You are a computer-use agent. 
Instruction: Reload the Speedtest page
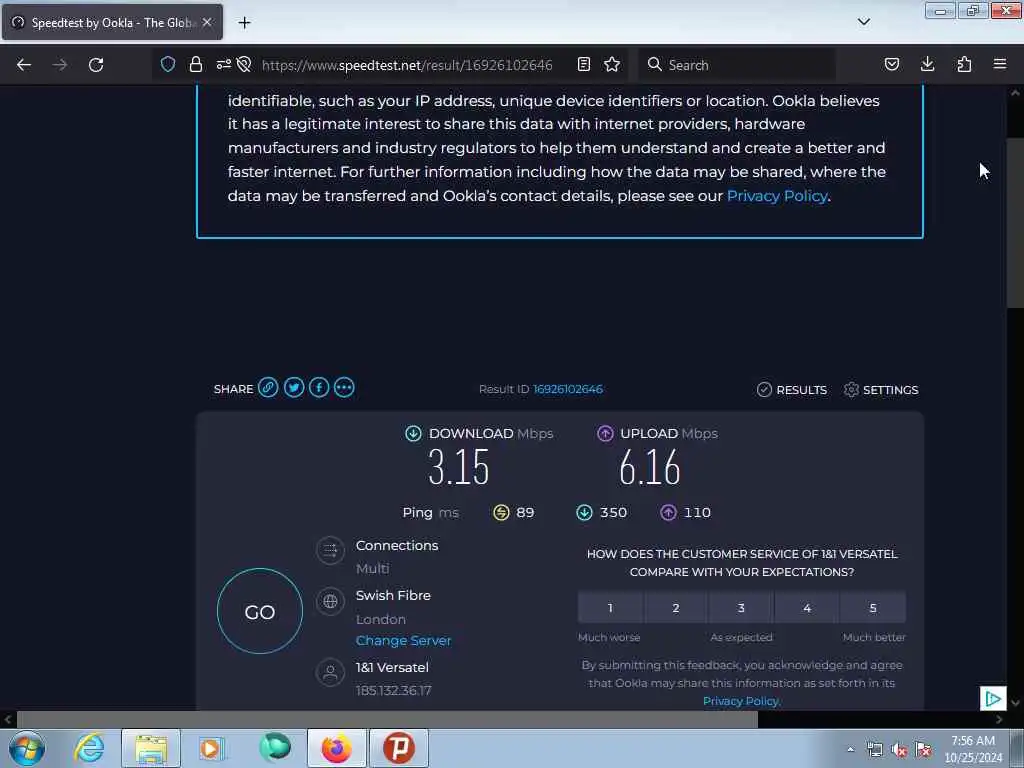[96, 65]
